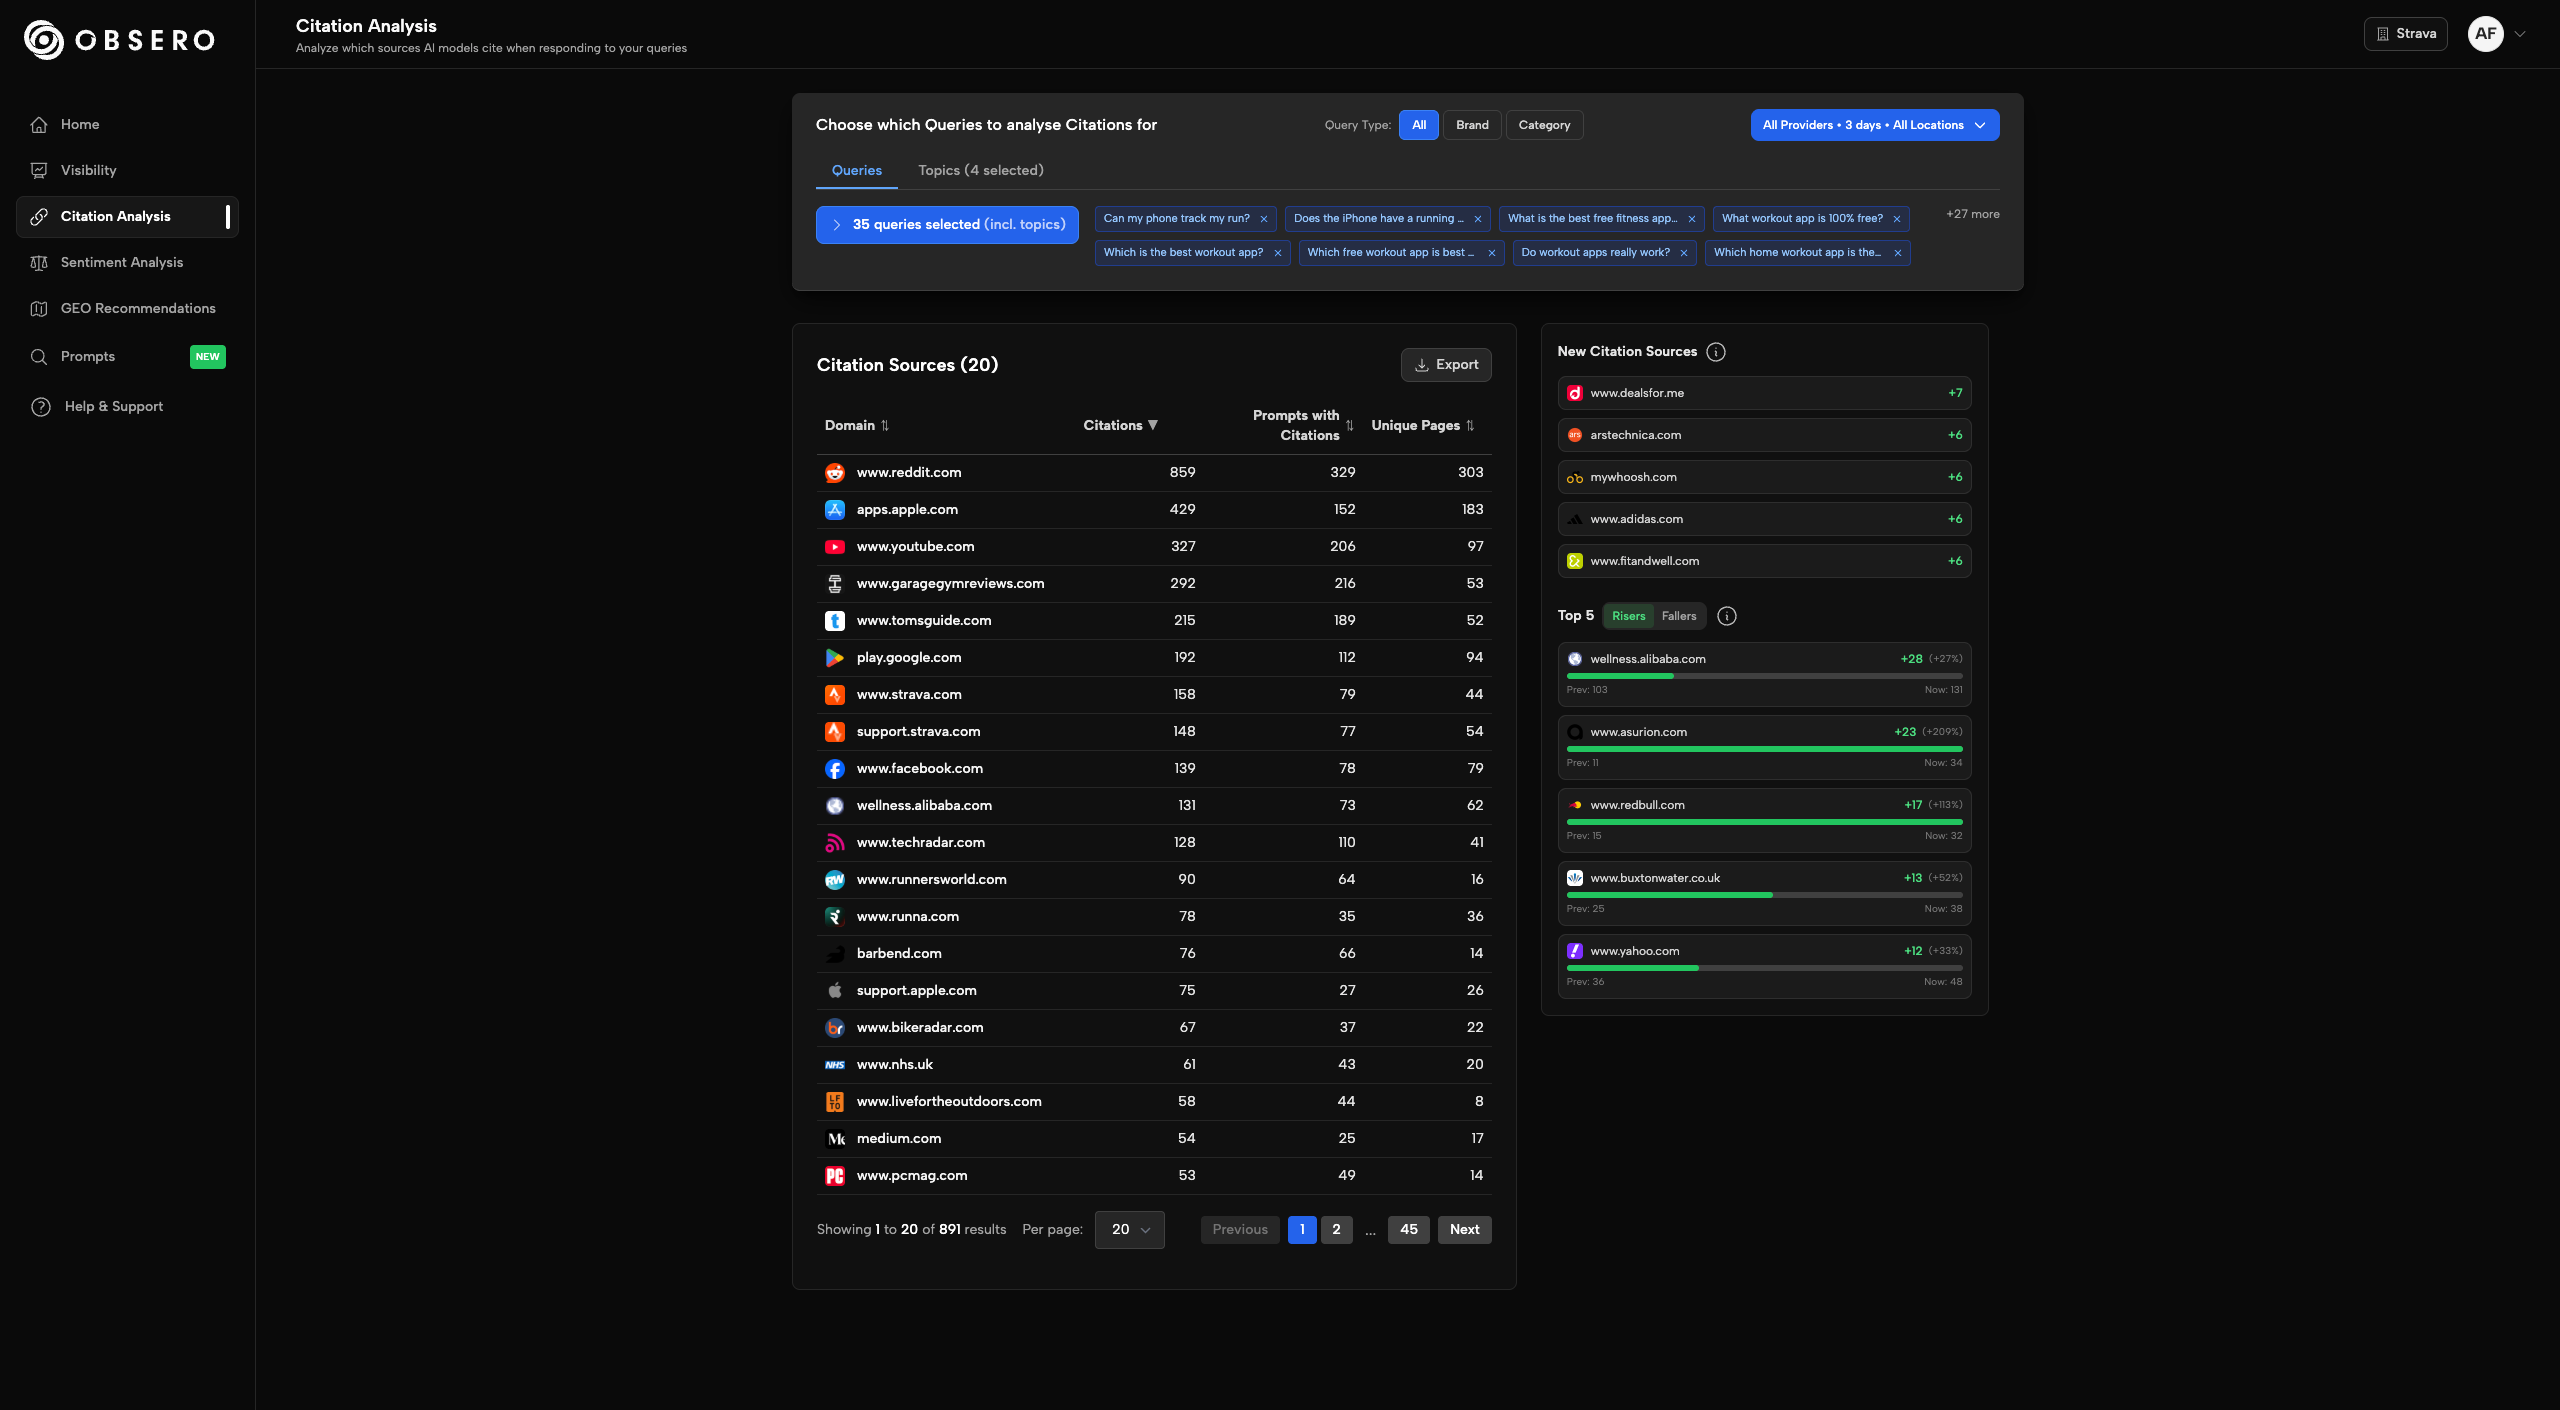Open www.strava.com citation source link

[908, 694]
